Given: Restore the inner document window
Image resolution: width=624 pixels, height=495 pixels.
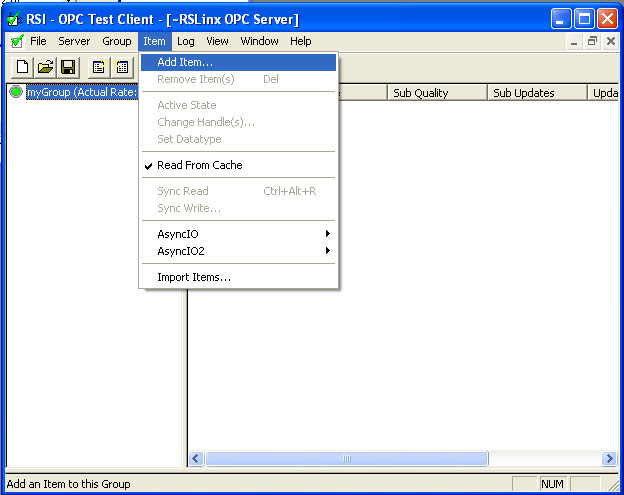Looking at the screenshot, I should 593,41.
